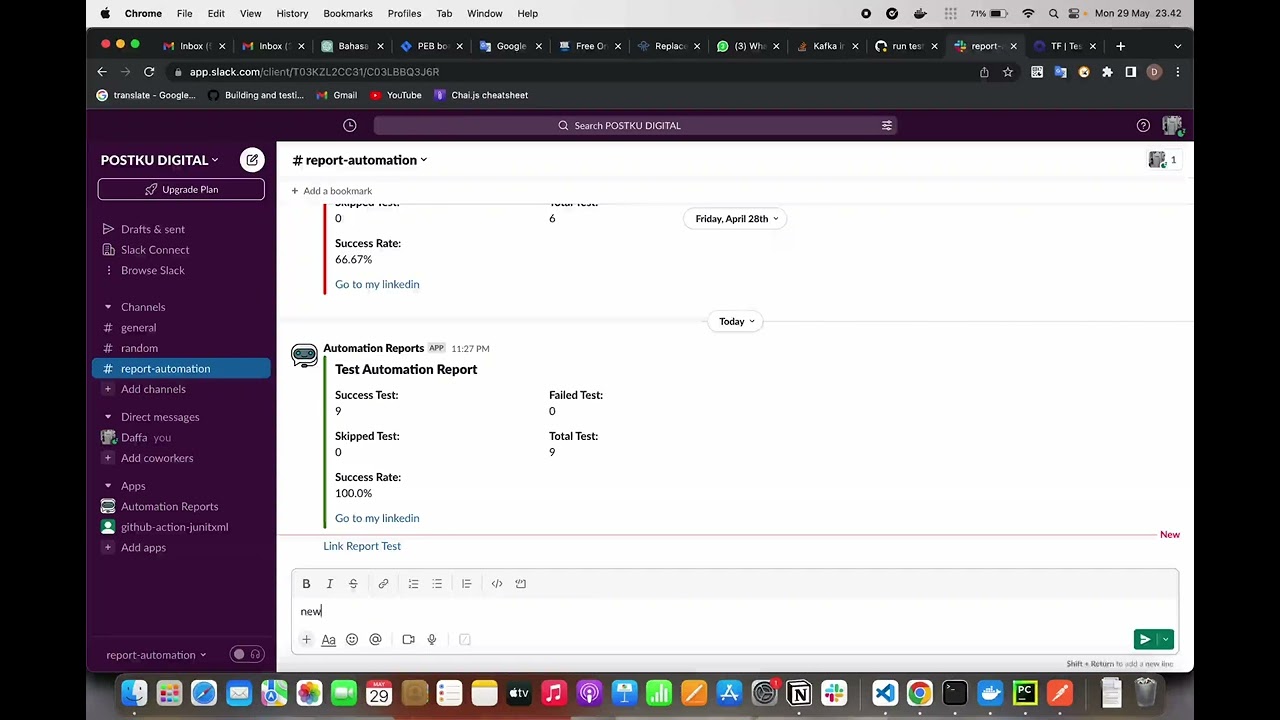Open the Profiles menu
The height and width of the screenshot is (720, 1280).
[x=404, y=14]
